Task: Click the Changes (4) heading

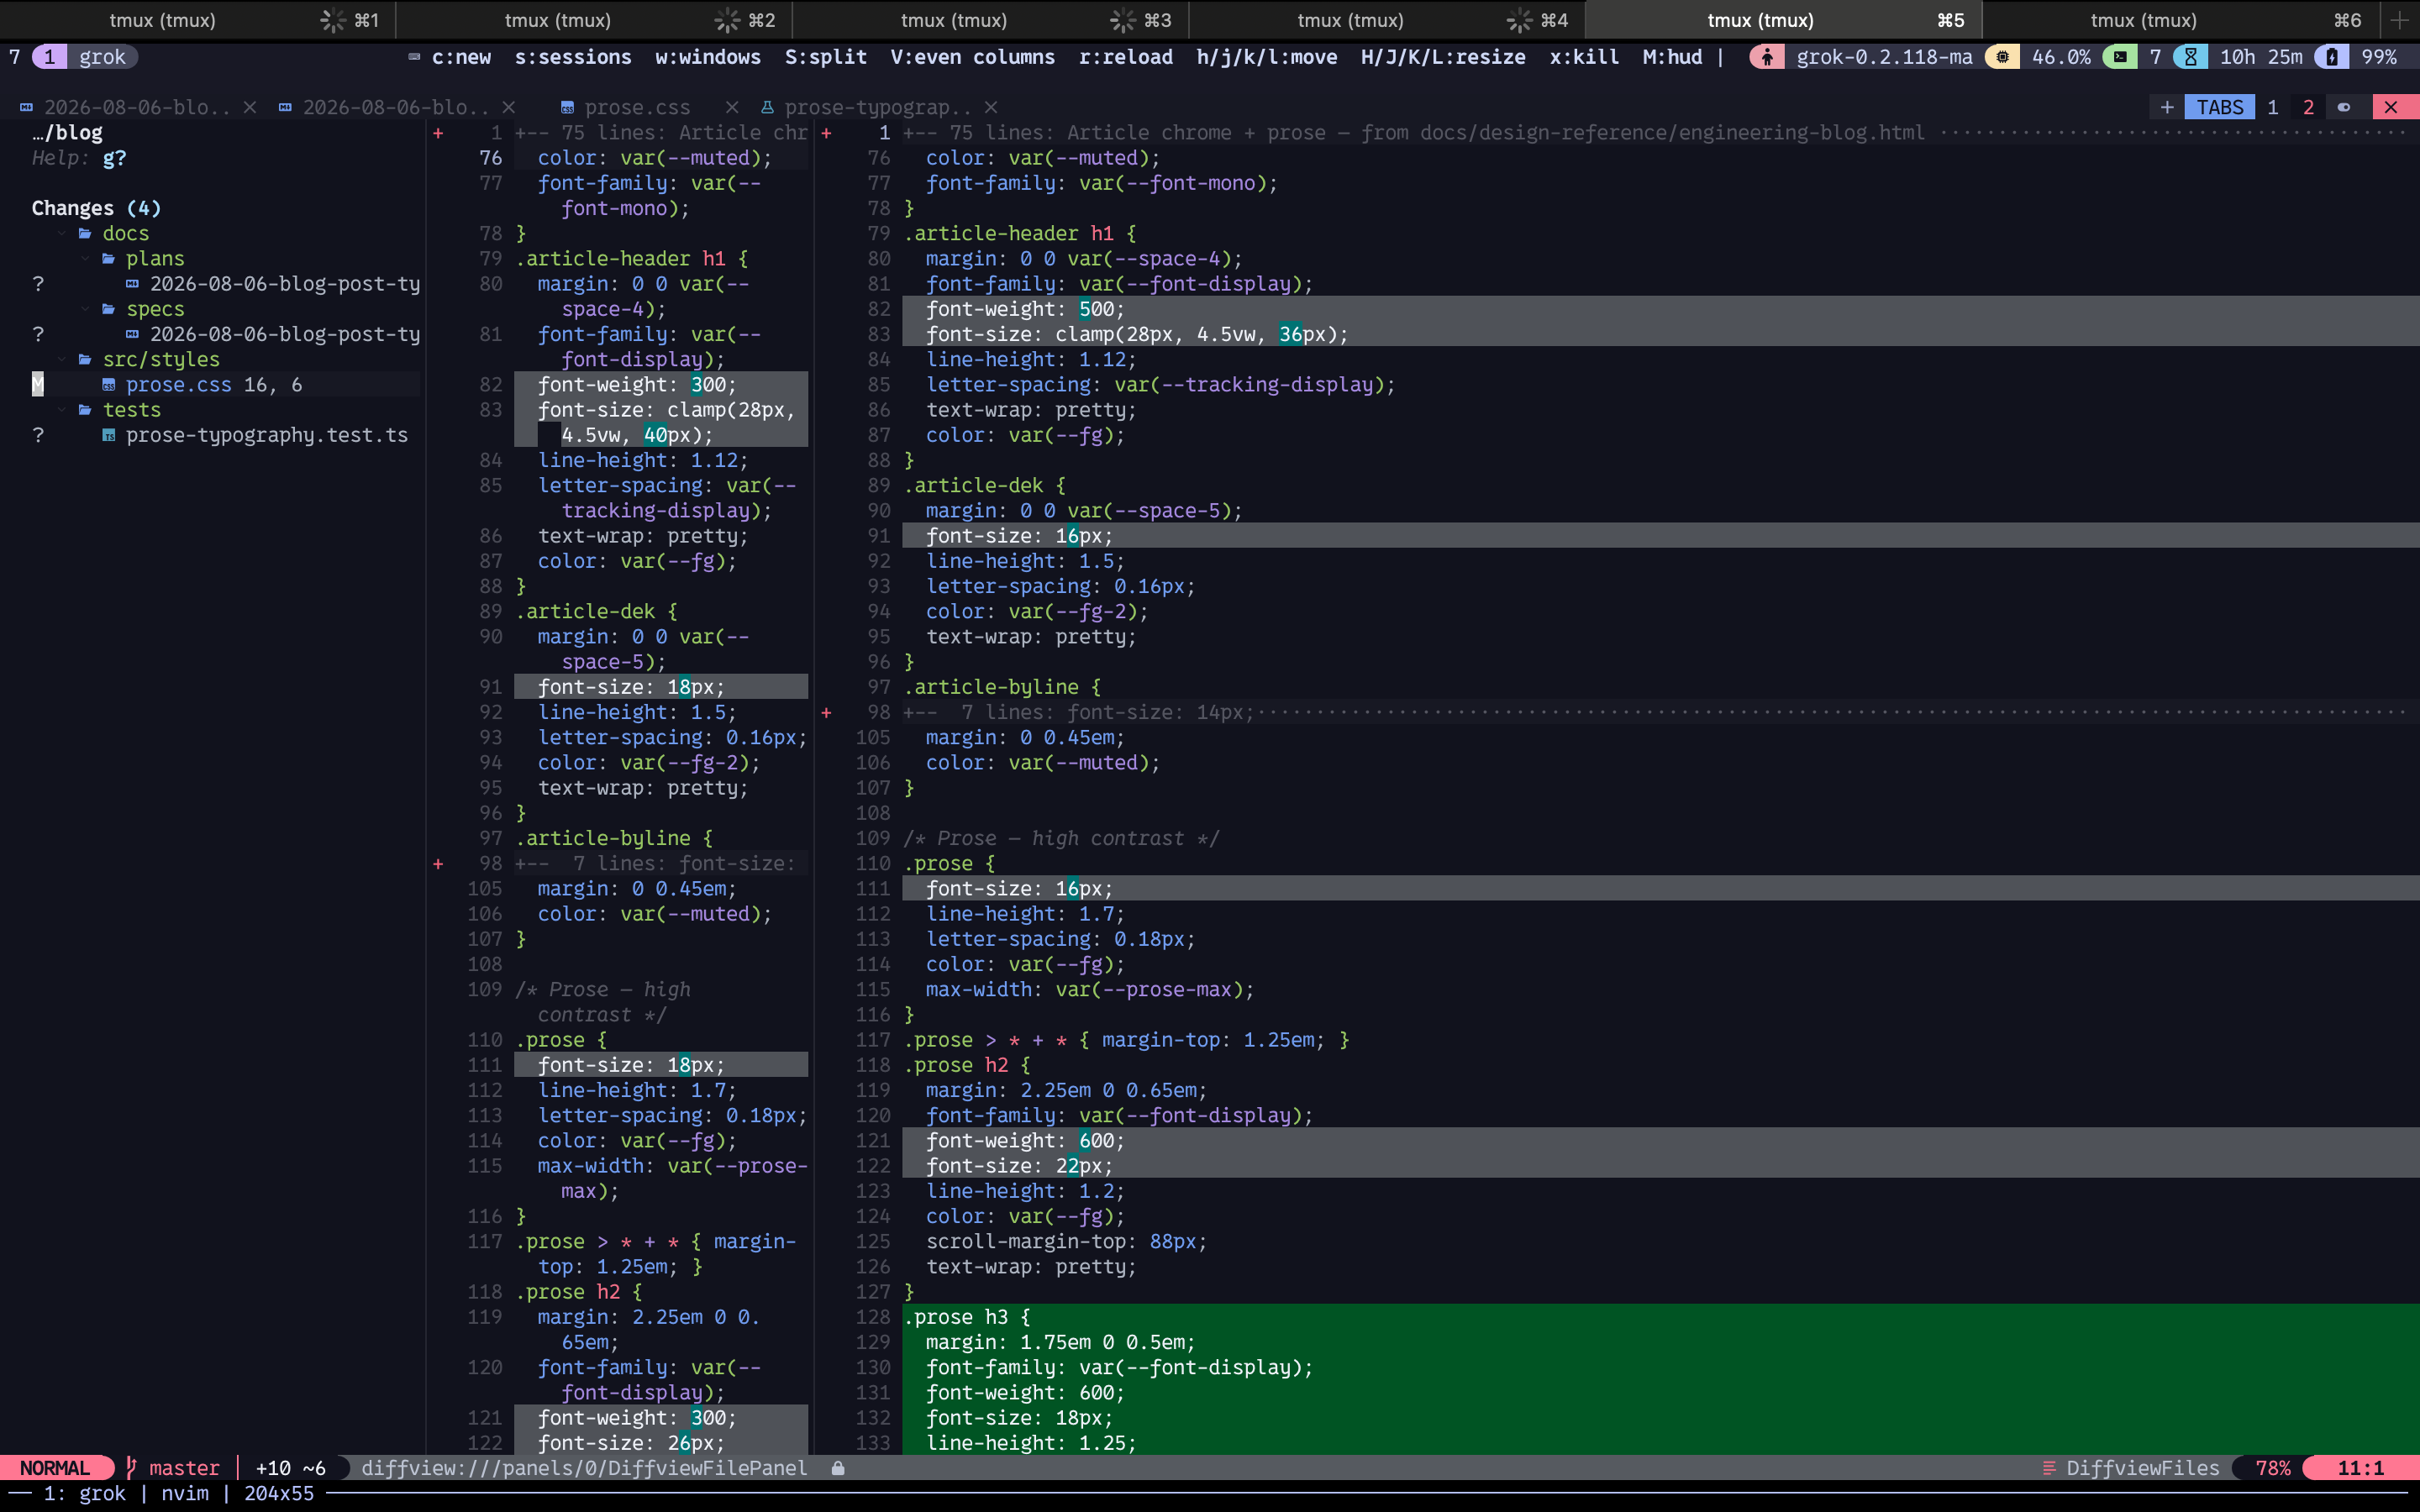Action: 96,208
